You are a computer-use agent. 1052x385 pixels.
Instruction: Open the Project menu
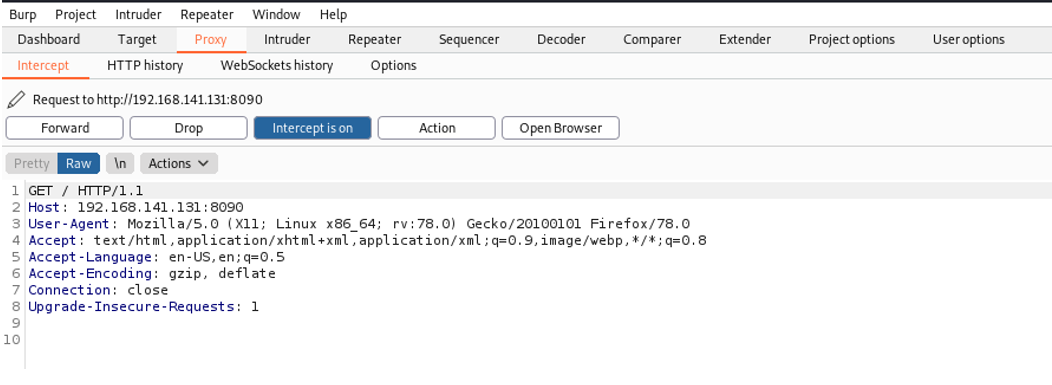76,14
